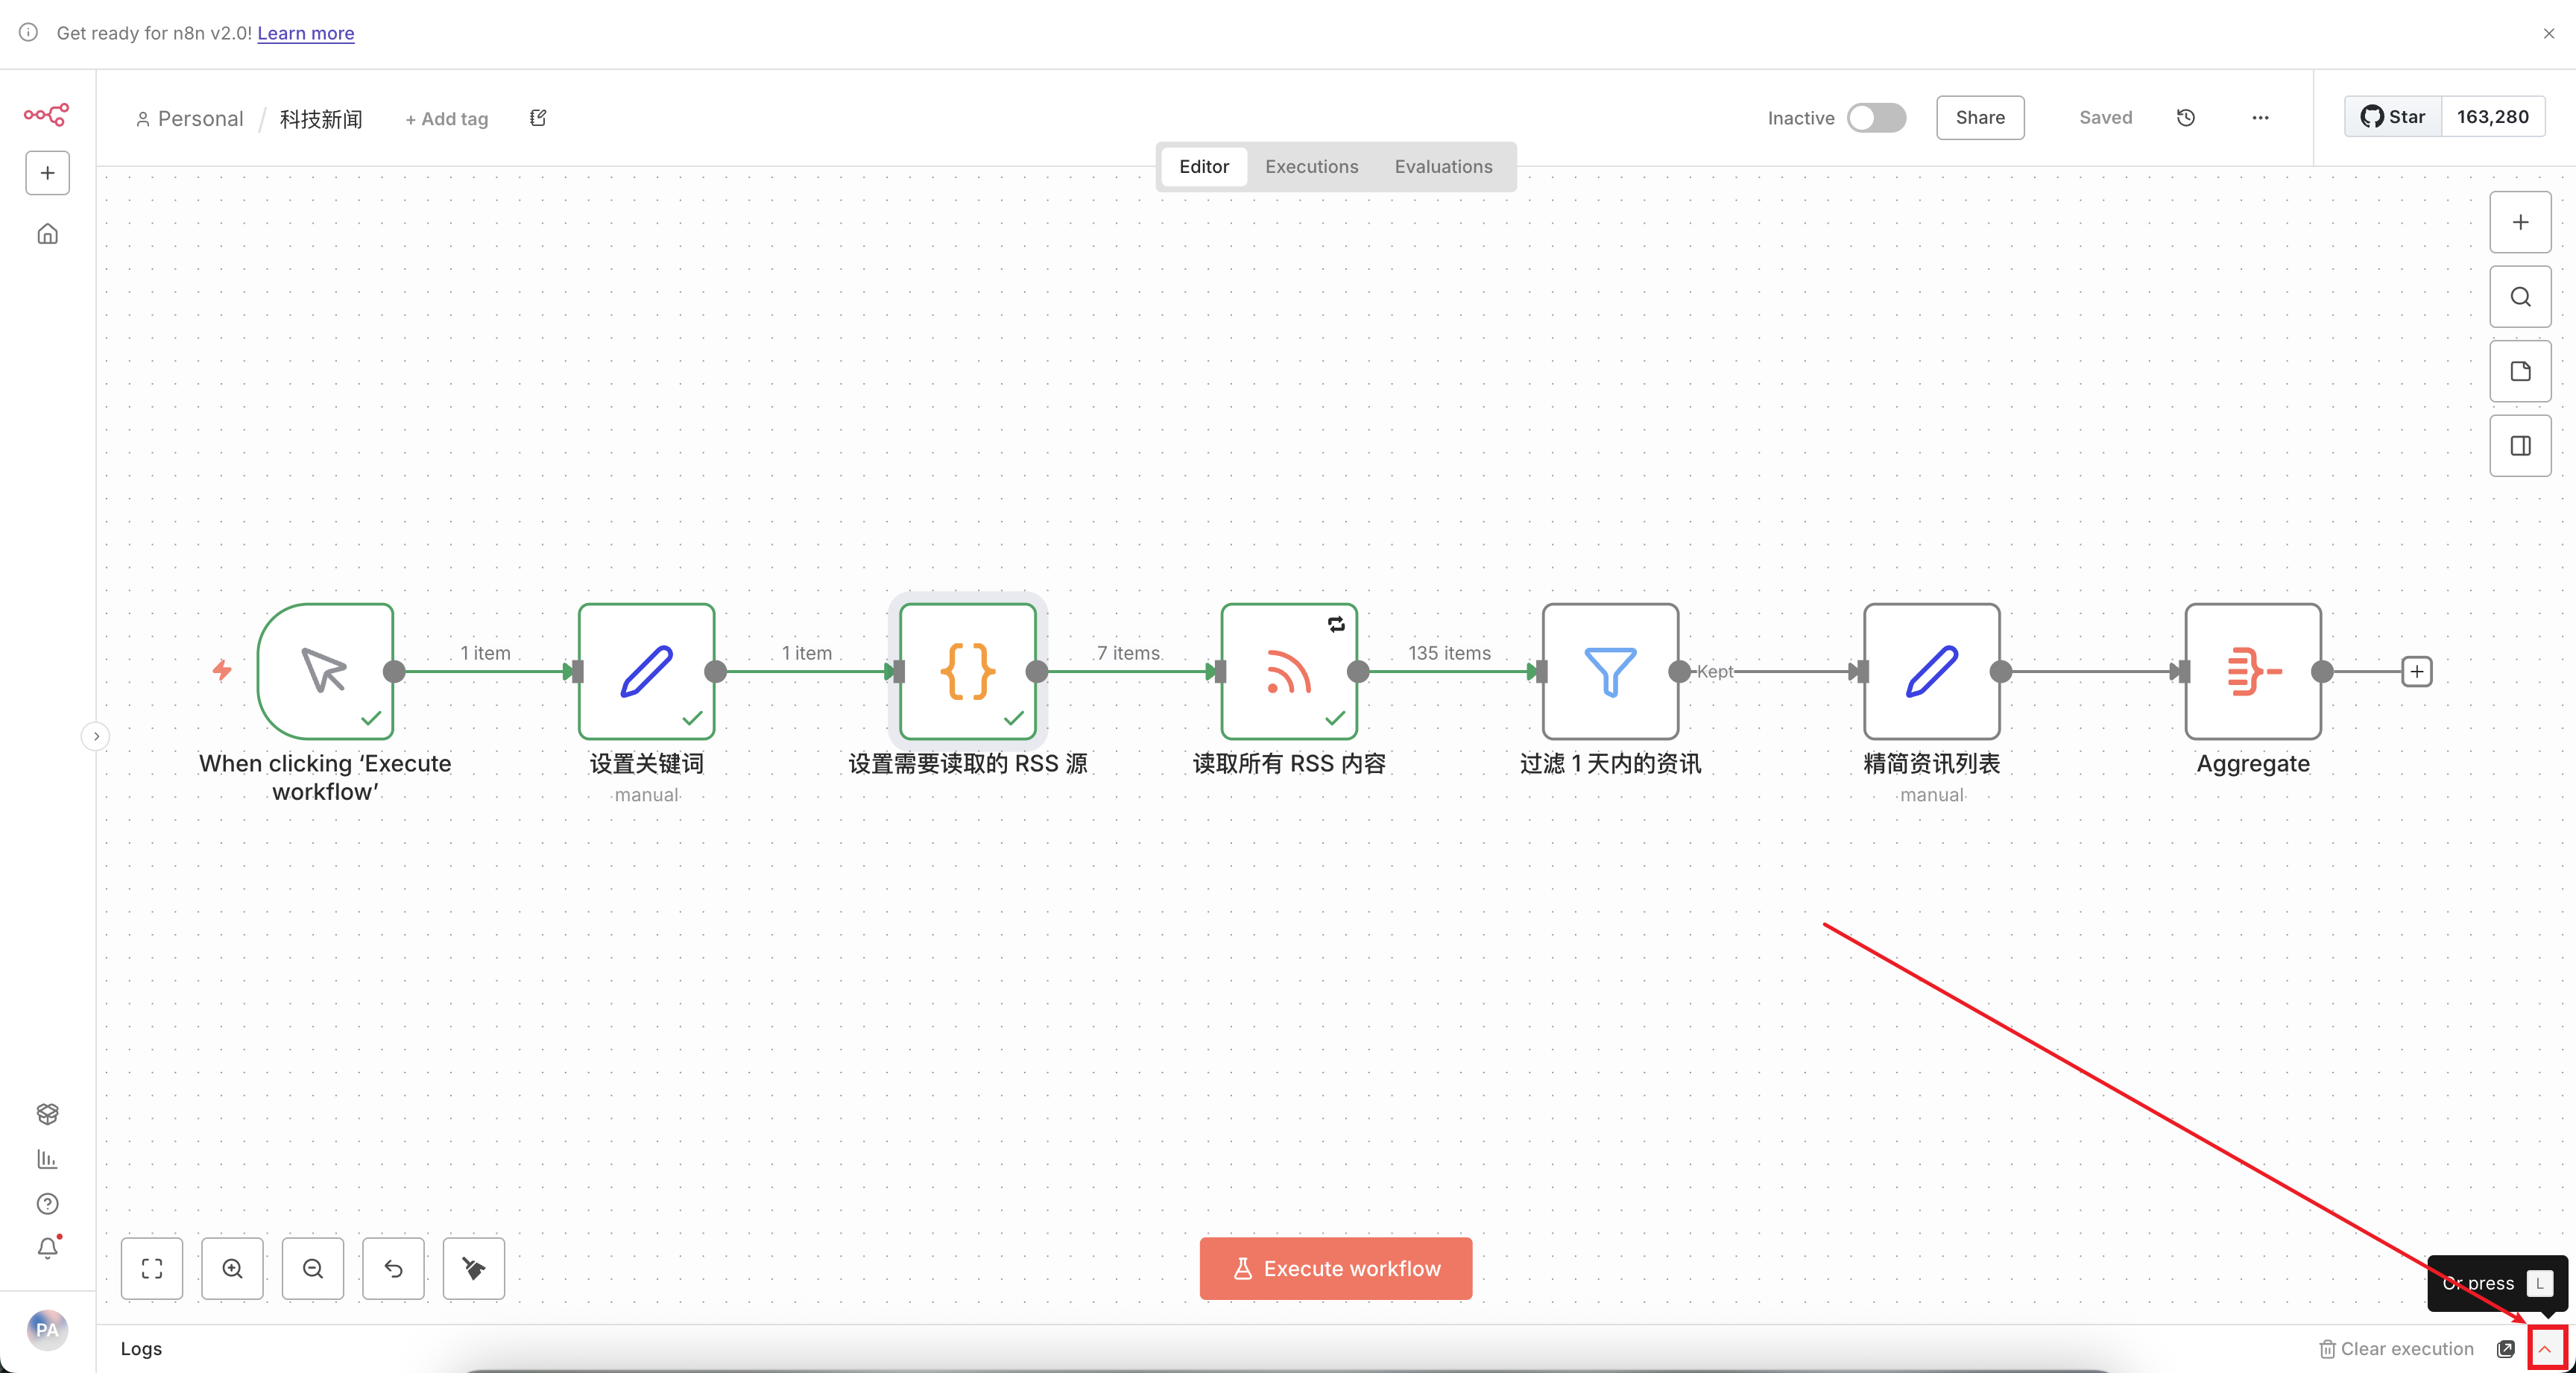The image size is (2576, 1373).
Task: Open the nodes search magnifier panel
Action: pos(2520,297)
